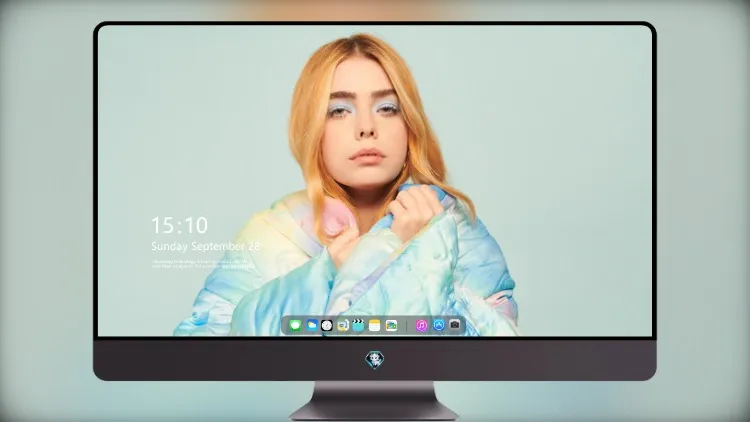Open the Videos clapperboard icon in the dock

tap(358, 325)
